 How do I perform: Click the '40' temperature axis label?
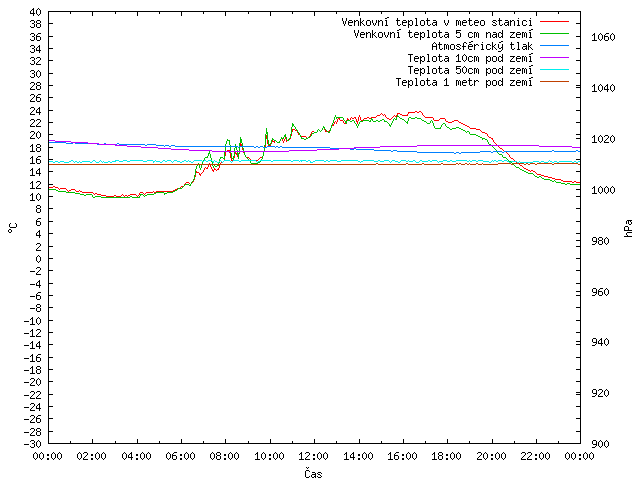[36, 12]
